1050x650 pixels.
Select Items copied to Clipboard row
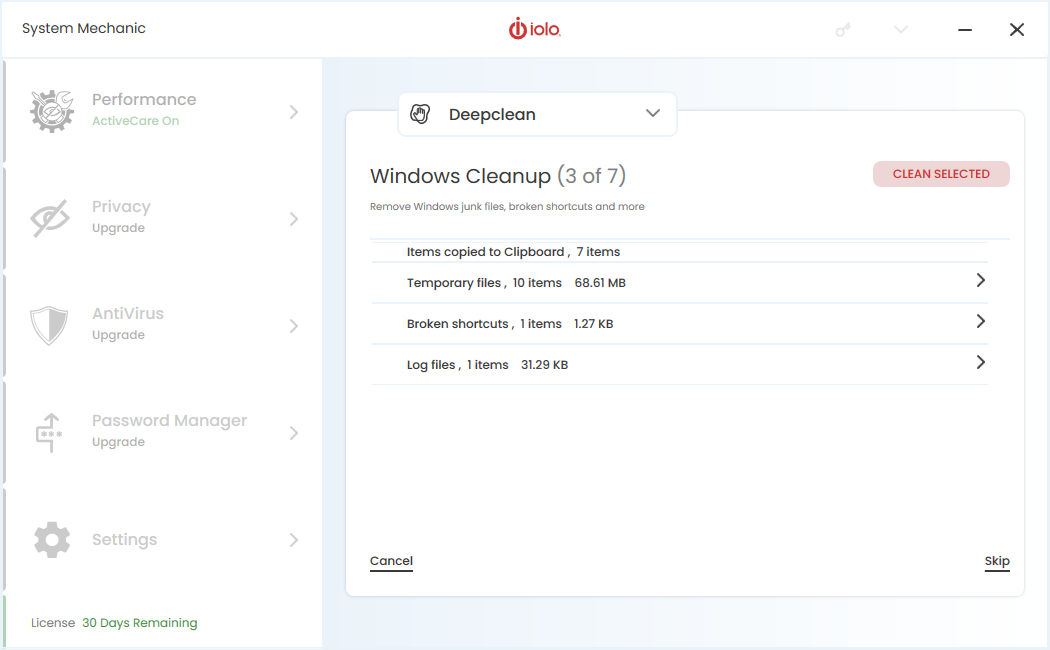click(x=680, y=252)
